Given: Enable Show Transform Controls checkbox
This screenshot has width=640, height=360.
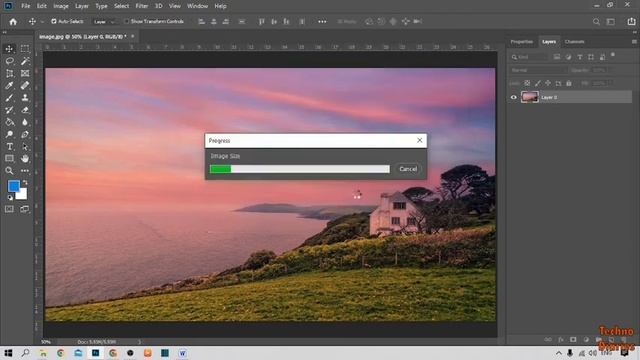Looking at the screenshot, I should pyautogui.click(x=126, y=21).
